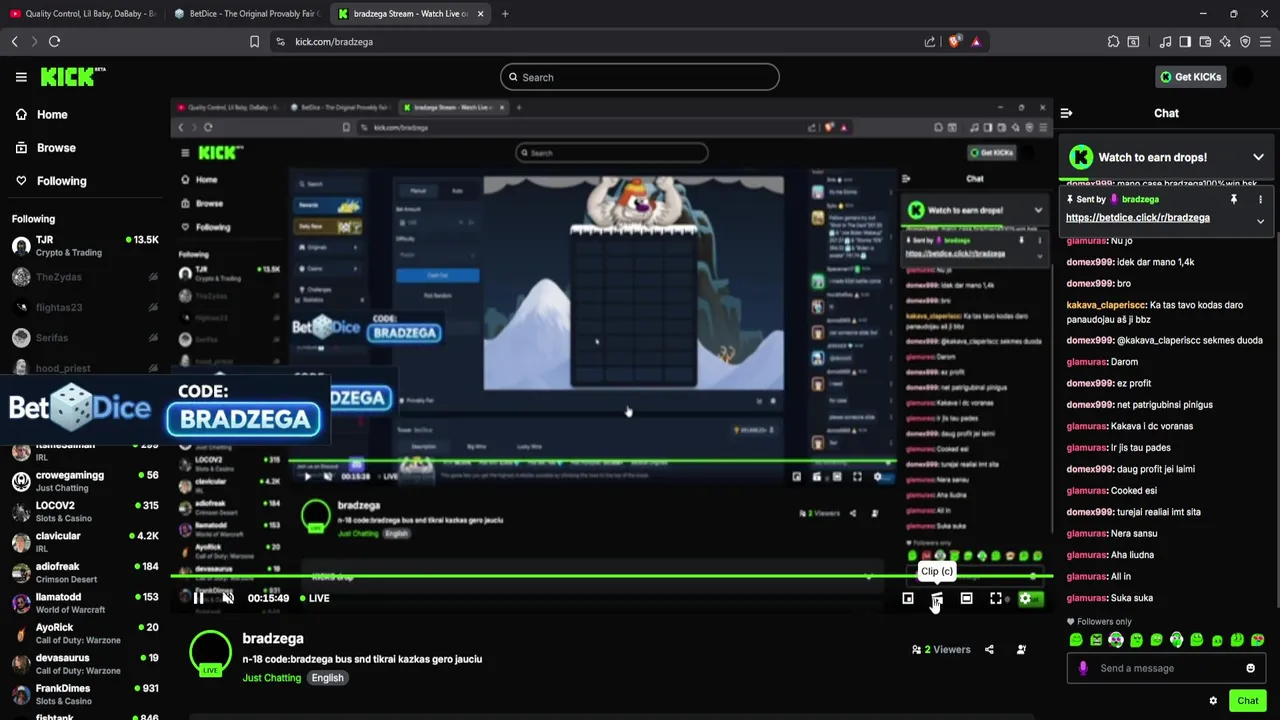This screenshot has width=1280, height=720.
Task: Share the page from address bar
Action: point(930,42)
